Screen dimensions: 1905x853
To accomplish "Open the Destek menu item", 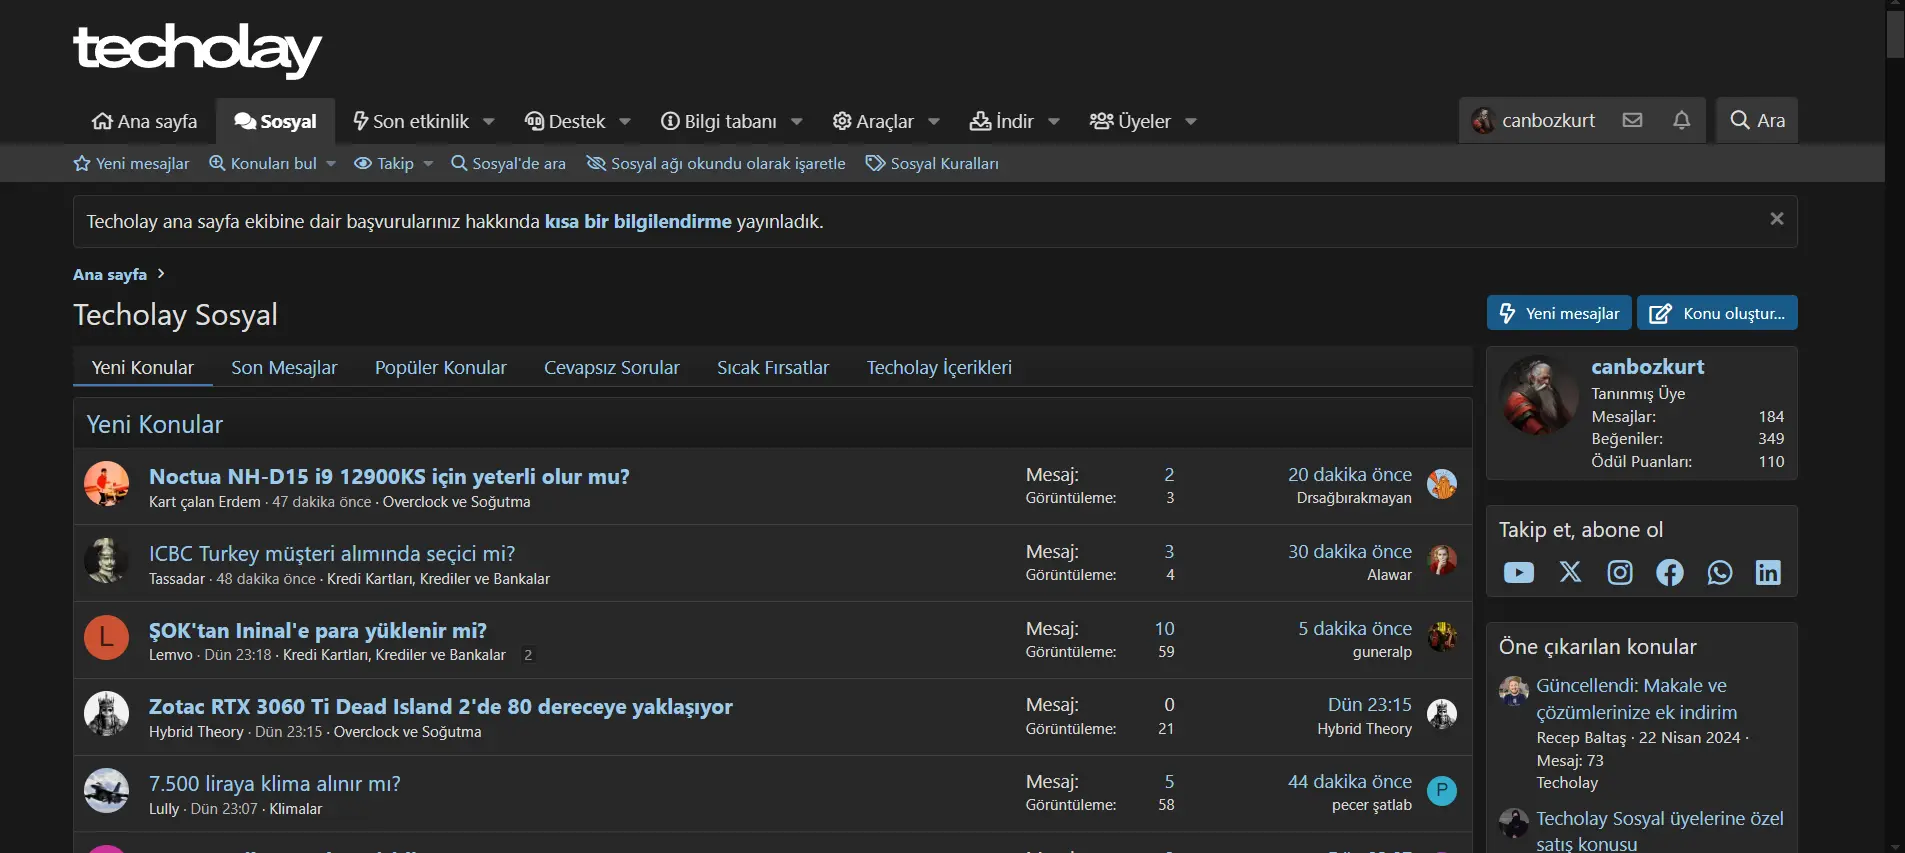I will (566, 121).
